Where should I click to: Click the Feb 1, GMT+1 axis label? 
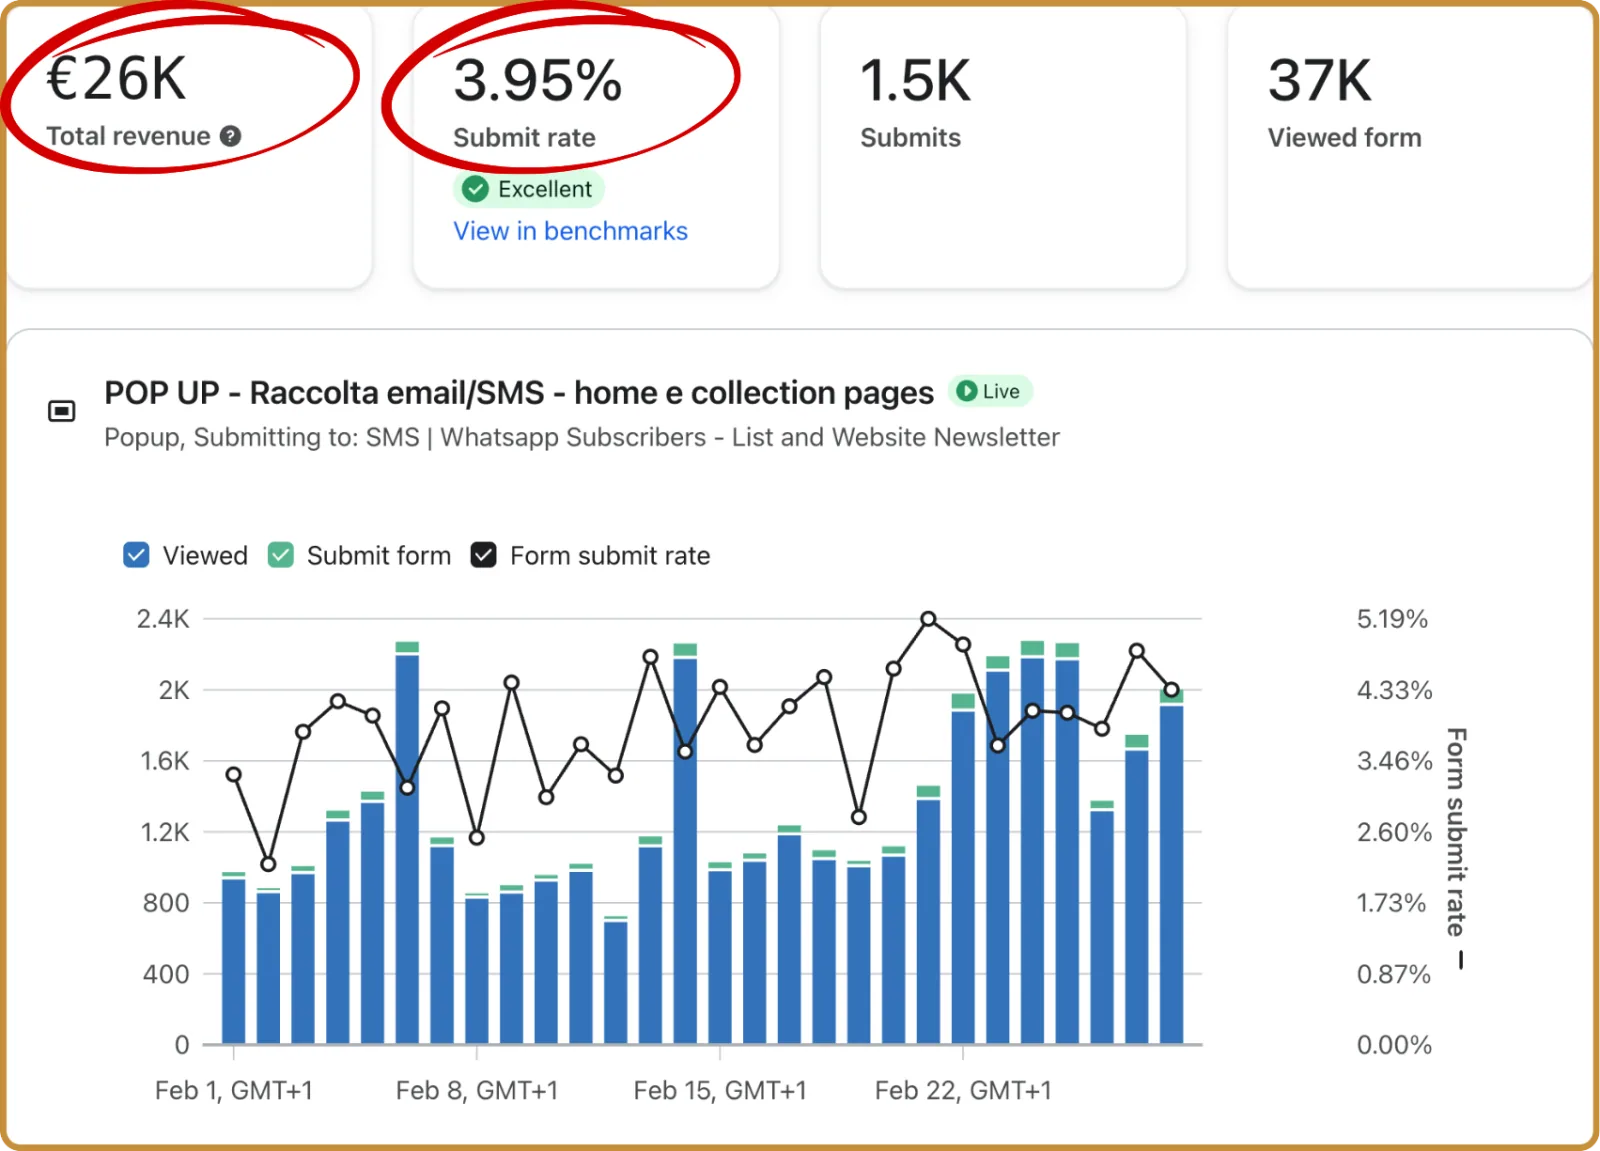234,1090
